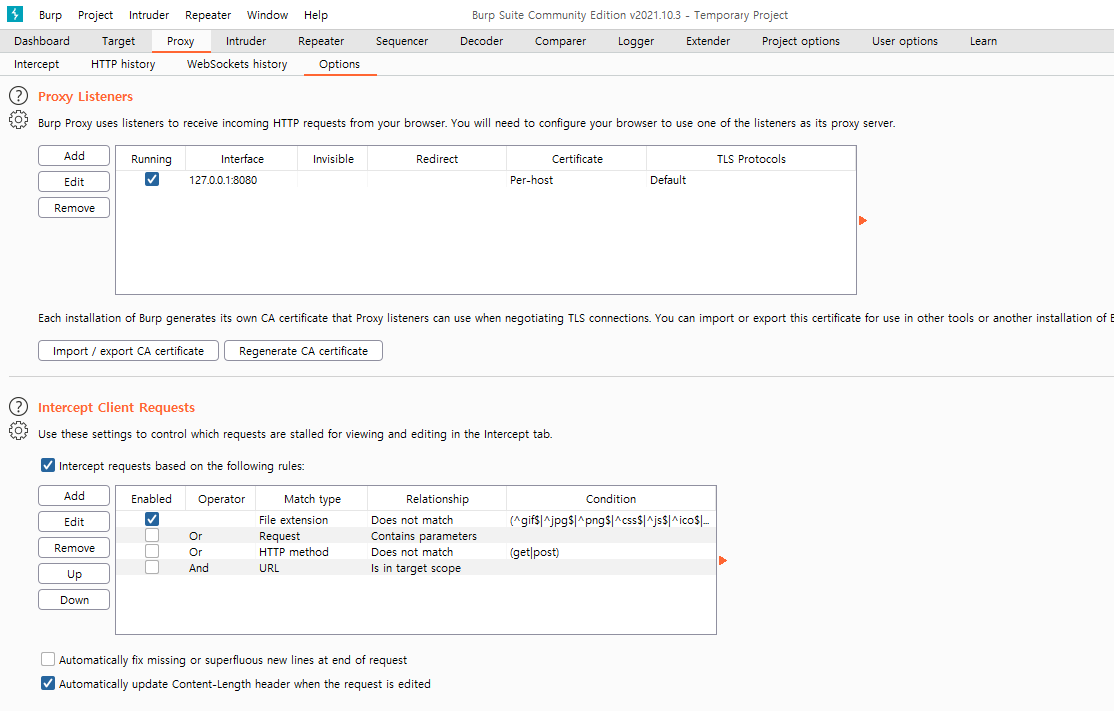
Task: Select the Proxy tab
Action: 180,41
